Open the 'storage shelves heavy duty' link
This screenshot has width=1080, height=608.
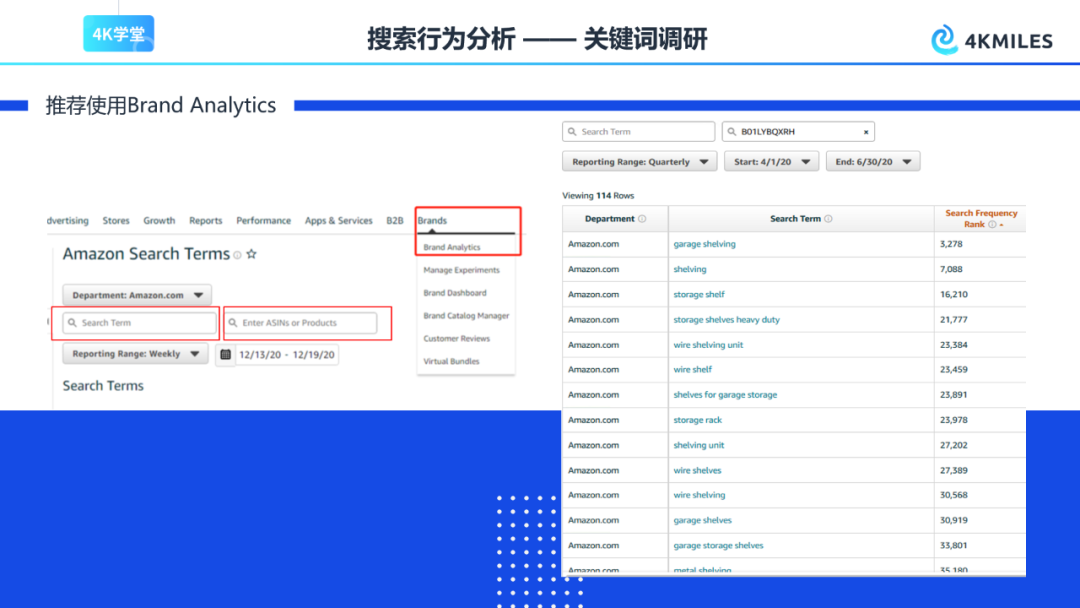point(726,320)
